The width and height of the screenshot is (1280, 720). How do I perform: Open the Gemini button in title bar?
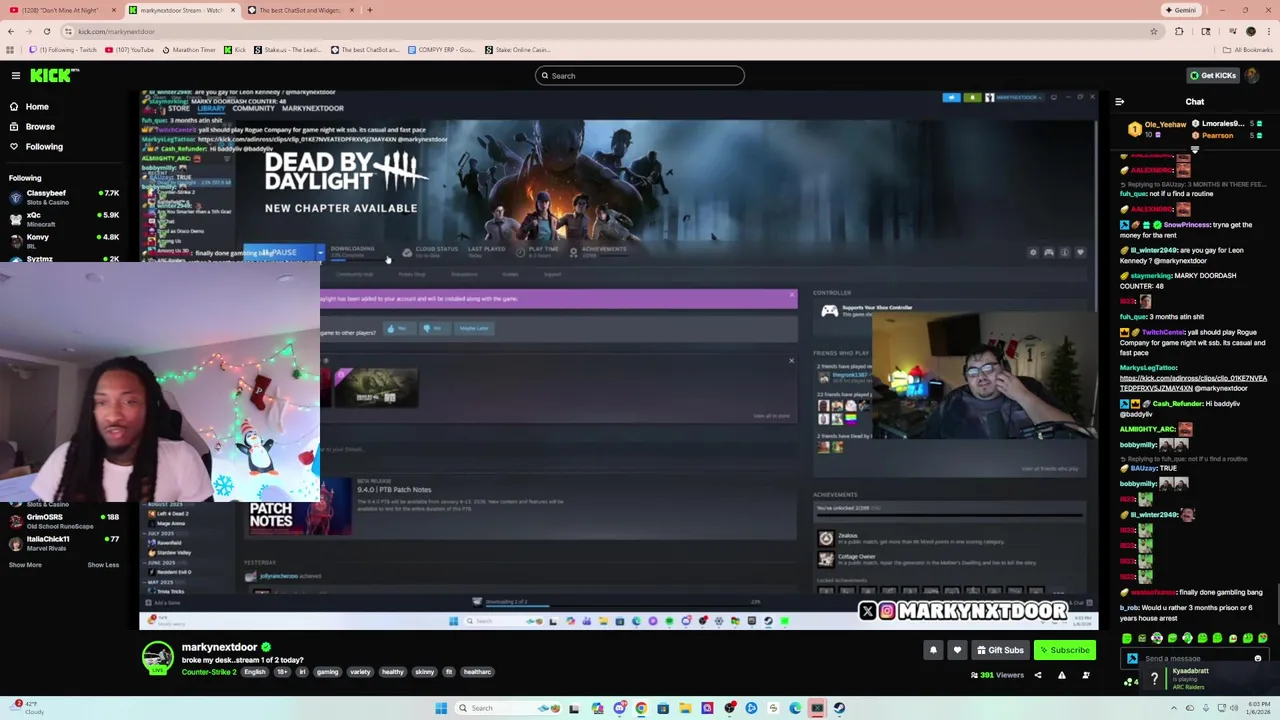point(1180,10)
